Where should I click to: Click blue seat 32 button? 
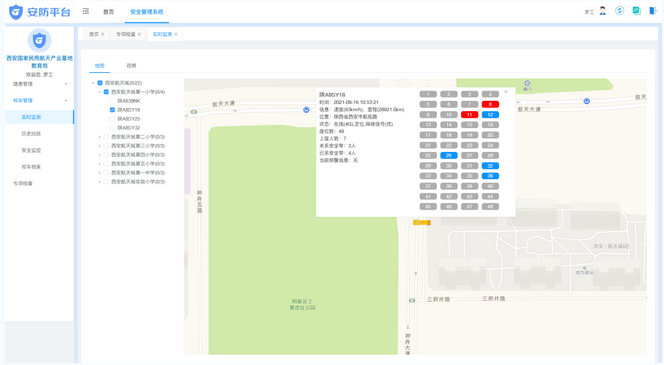point(490,166)
